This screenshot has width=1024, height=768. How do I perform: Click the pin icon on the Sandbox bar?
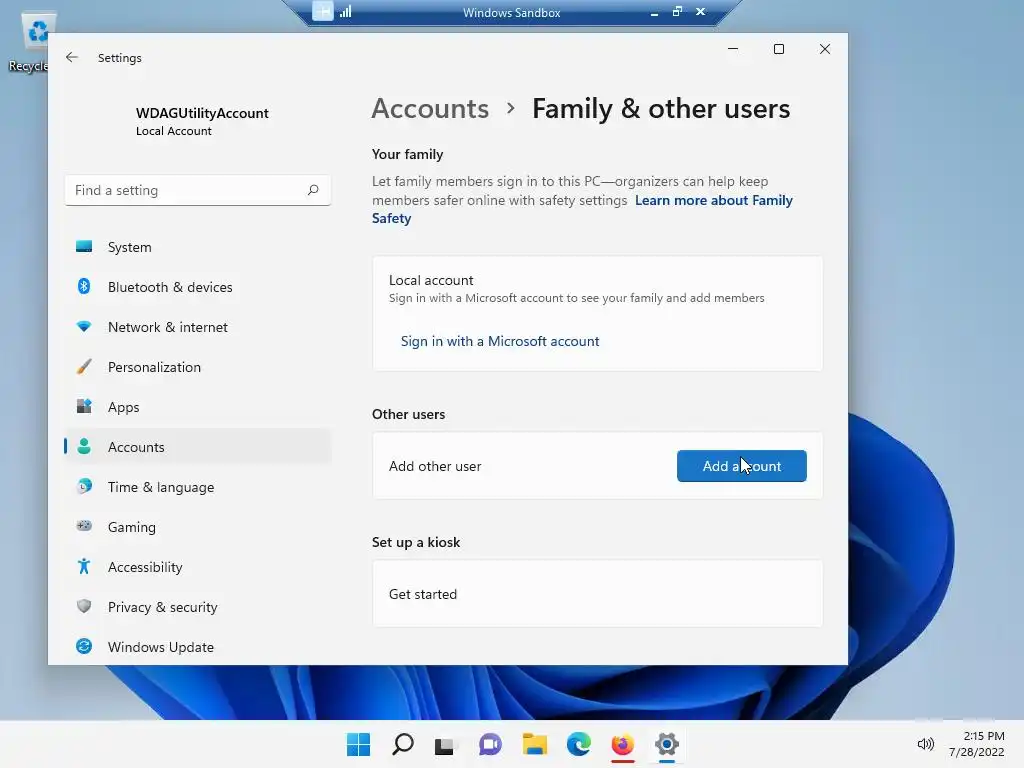coord(322,11)
